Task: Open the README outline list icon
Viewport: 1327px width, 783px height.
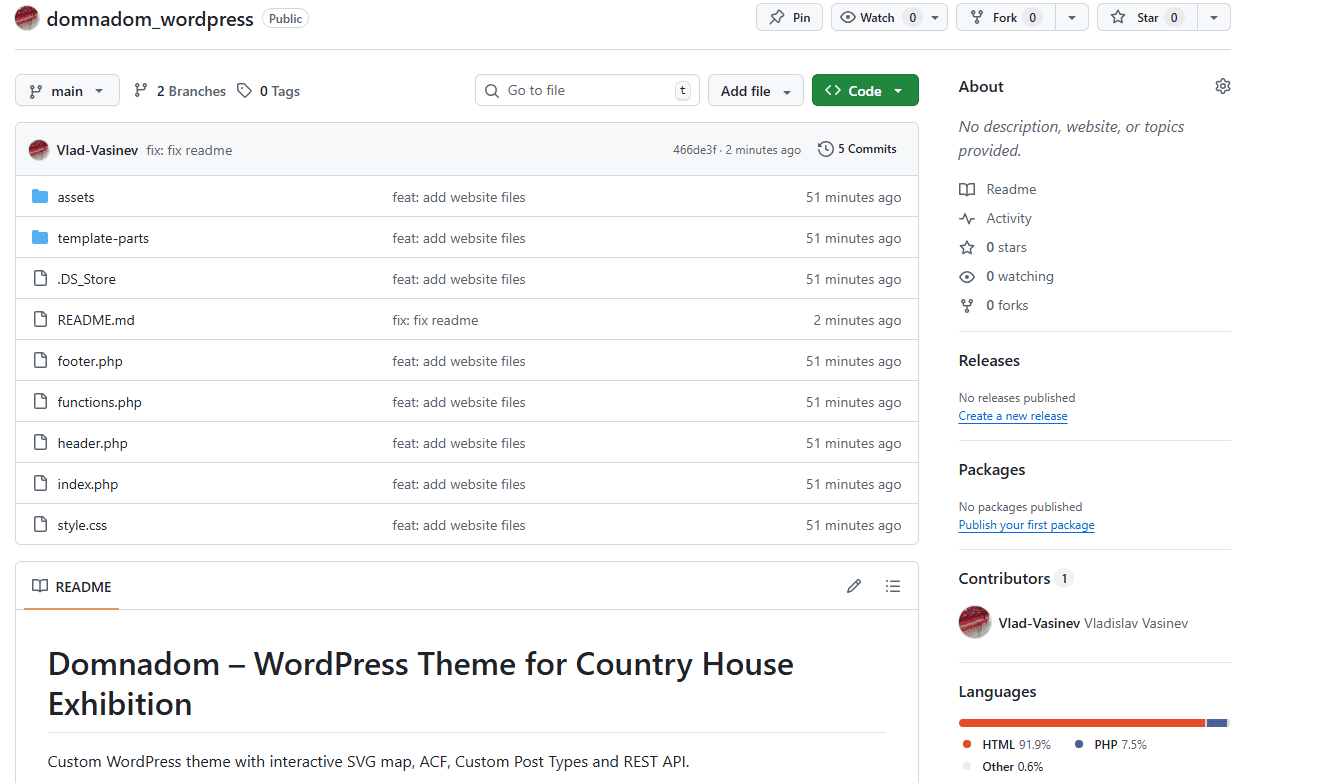Action: coord(893,587)
